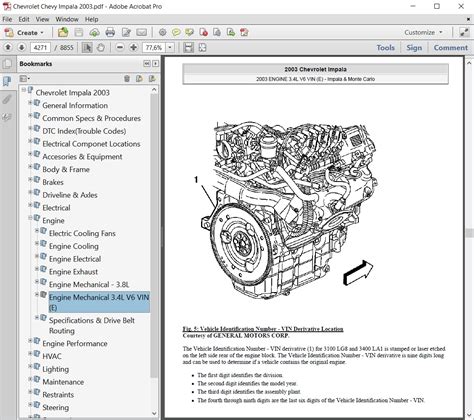Screen dimensions: 474x420
Task: Click bookmarks panel scrollbar down arrow
Action: [154, 413]
